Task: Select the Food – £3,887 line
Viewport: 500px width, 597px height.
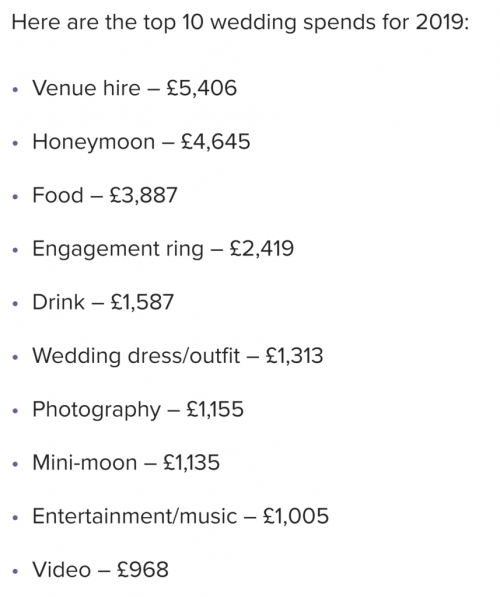Action: [x=105, y=195]
